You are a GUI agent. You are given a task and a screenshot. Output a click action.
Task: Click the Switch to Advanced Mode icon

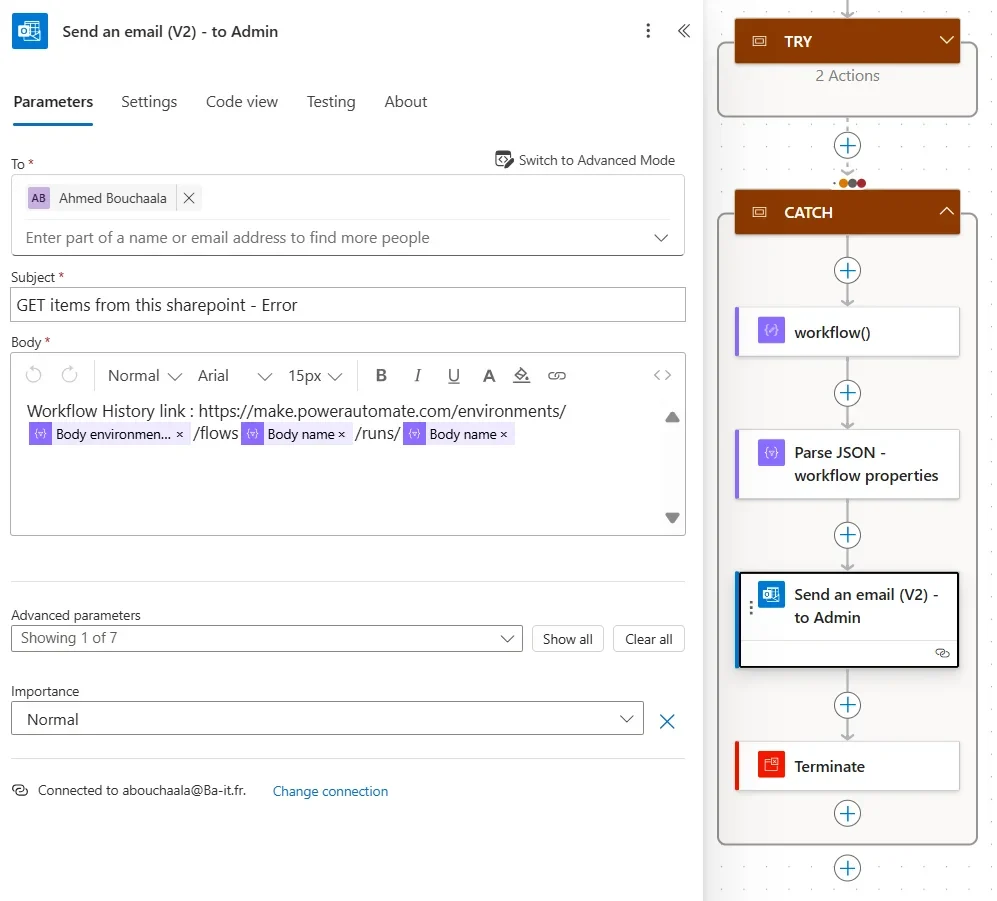pos(504,160)
